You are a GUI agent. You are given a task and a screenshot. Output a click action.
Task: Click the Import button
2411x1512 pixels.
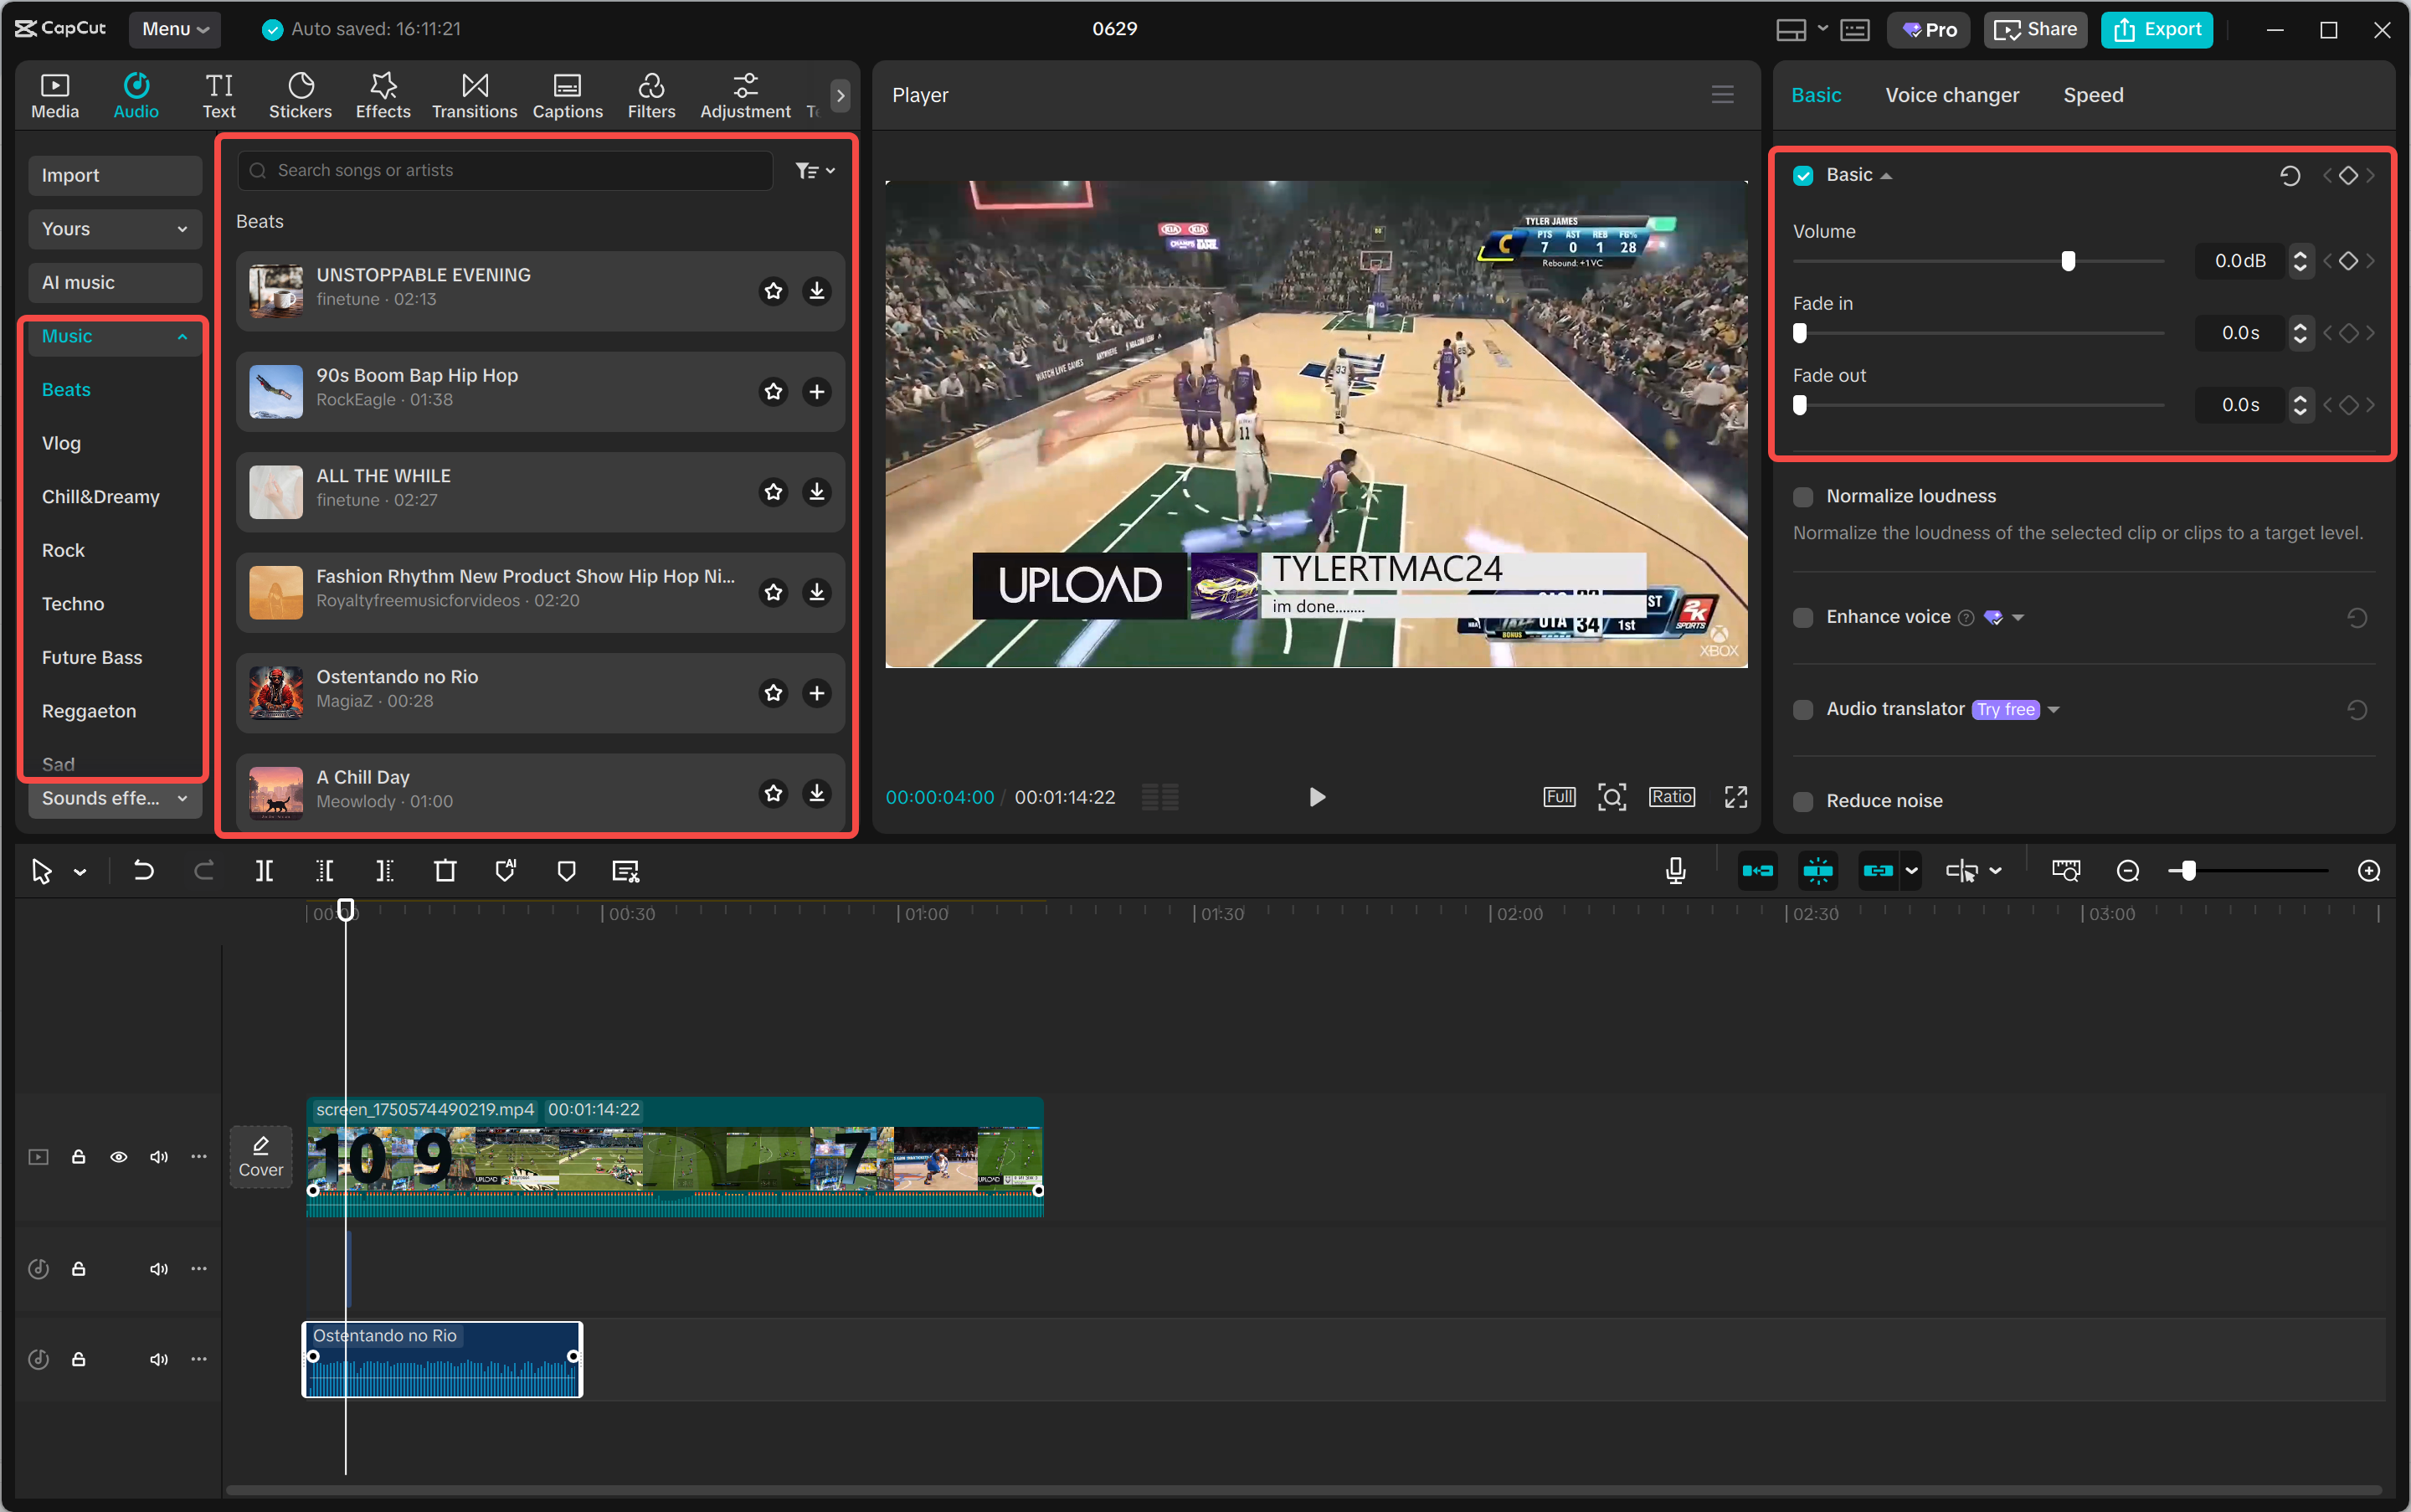point(114,175)
